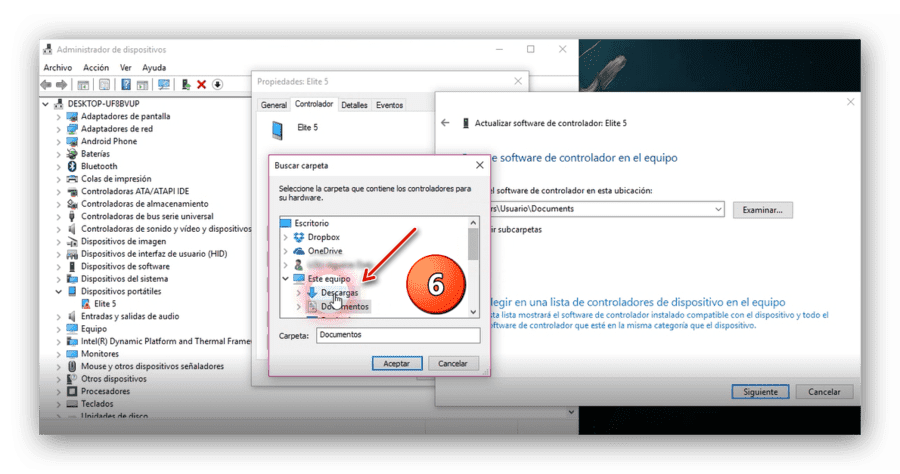Scan for hardware changes monitor icon
This screenshot has width=900, height=474.
164,84
